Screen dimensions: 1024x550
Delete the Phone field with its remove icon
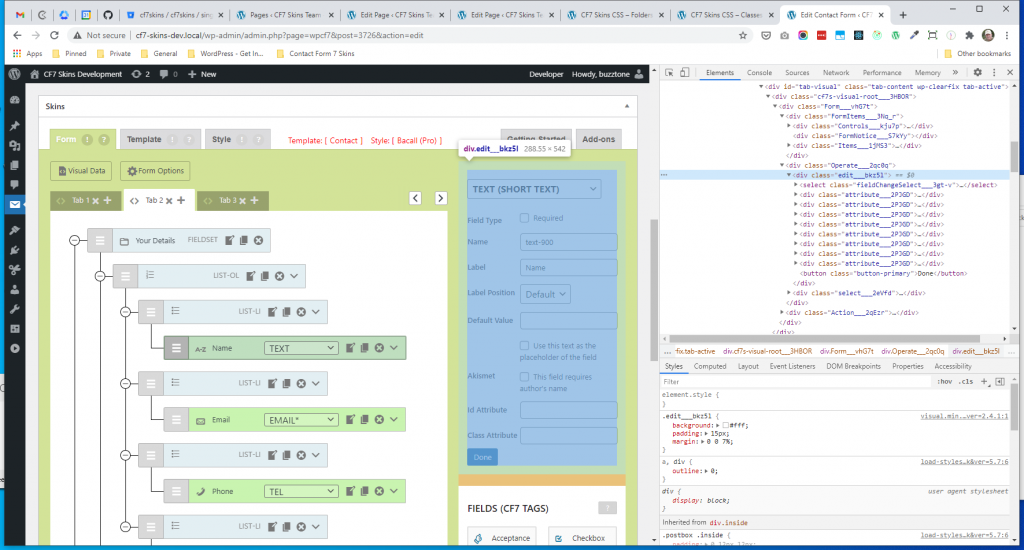click(x=379, y=491)
